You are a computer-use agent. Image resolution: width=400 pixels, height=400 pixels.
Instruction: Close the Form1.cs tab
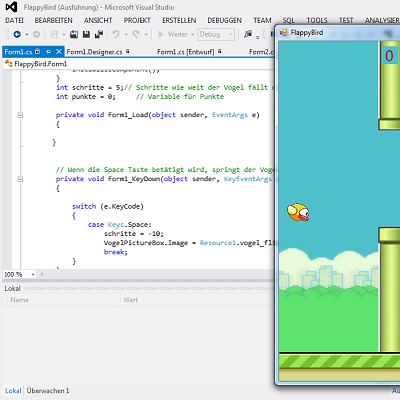point(59,52)
